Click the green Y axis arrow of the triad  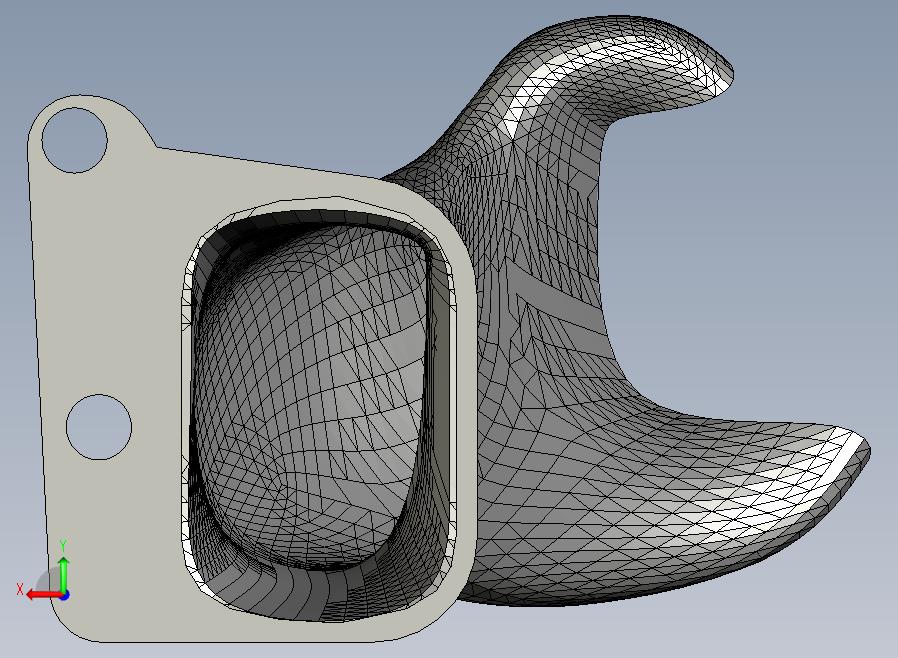coord(64,574)
